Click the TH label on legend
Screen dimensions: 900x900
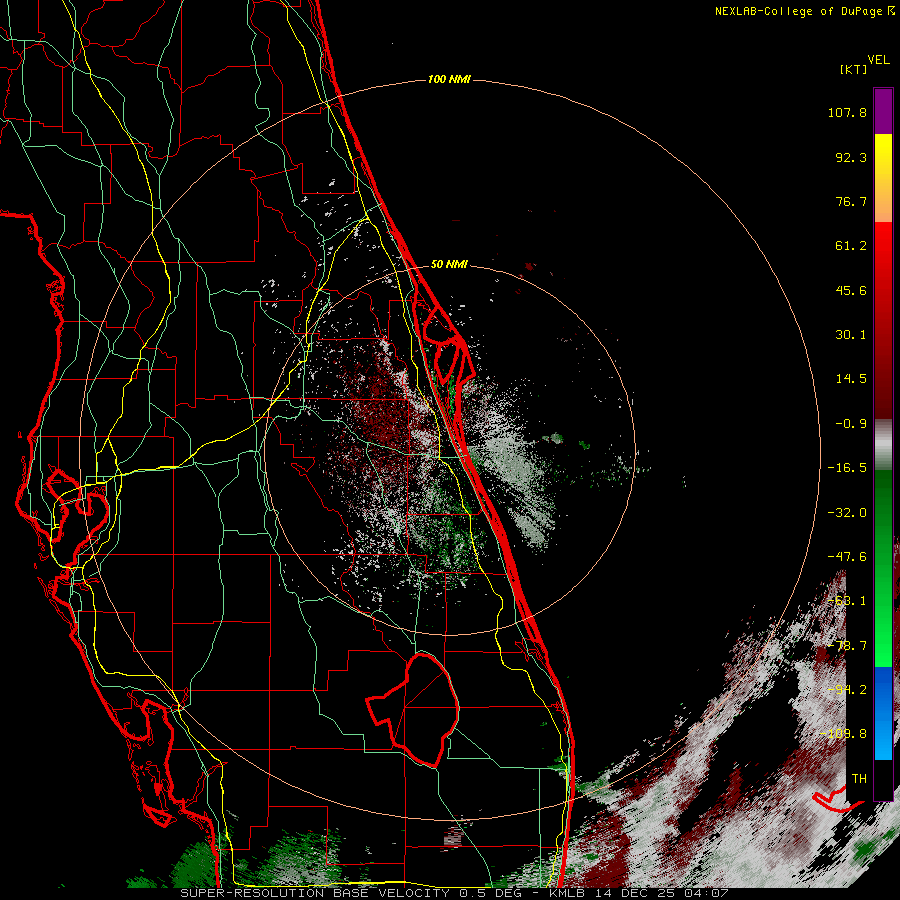tap(859, 779)
